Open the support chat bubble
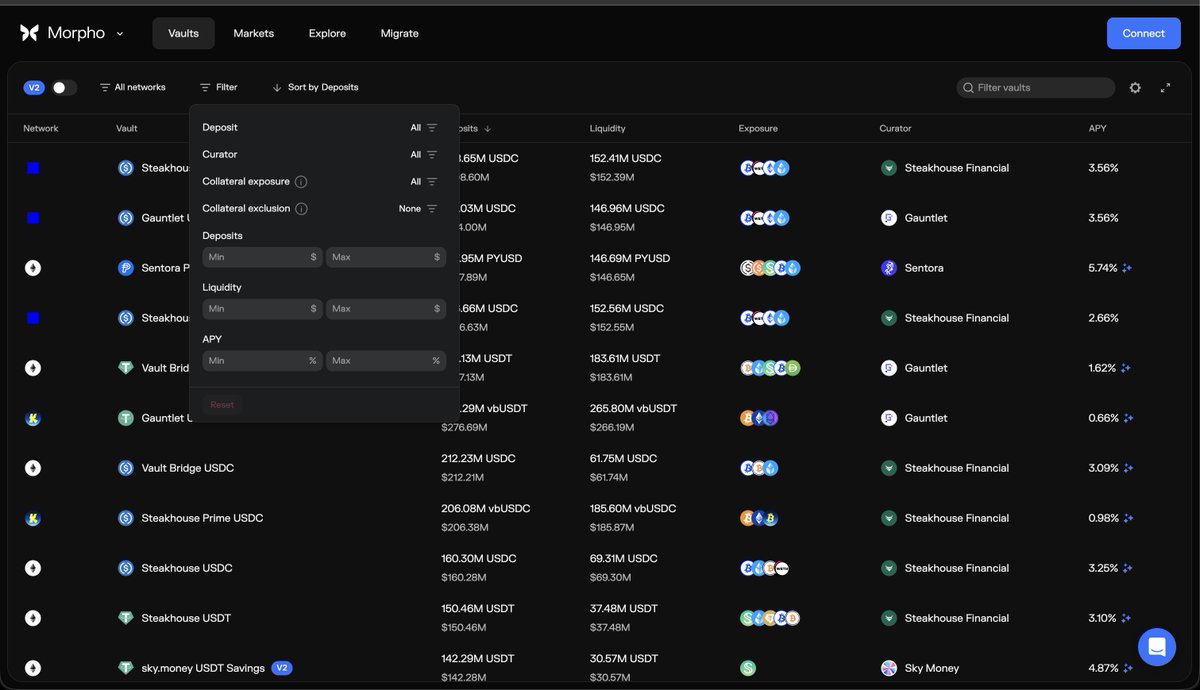Screen dimensions: 1200x690 click(x=1156, y=647)
